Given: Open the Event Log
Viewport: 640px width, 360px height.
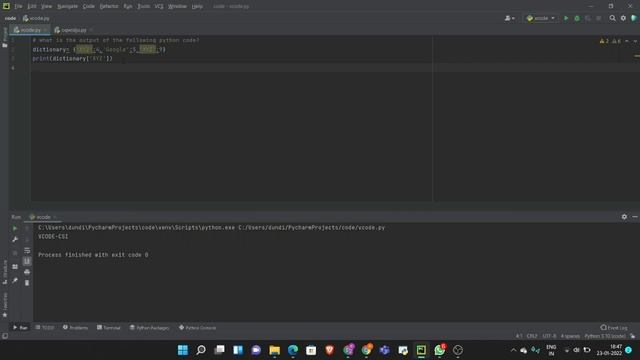Looking at the screenshot, I should click(x=614, y=327).
